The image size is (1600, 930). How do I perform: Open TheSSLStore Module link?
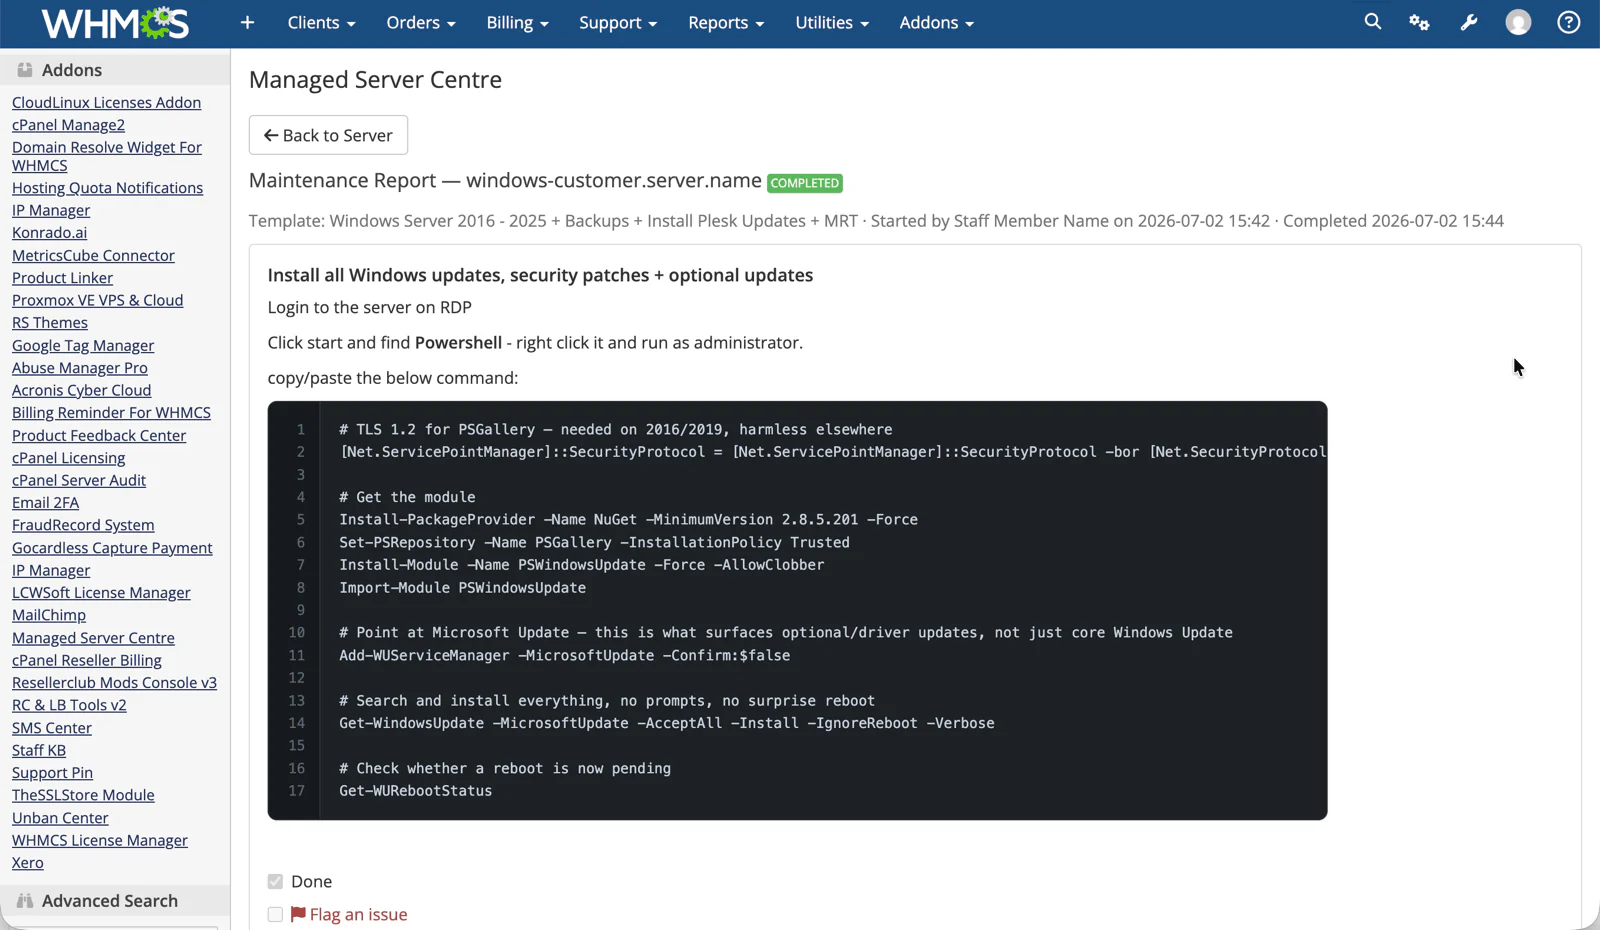click(x=83, y=796)
